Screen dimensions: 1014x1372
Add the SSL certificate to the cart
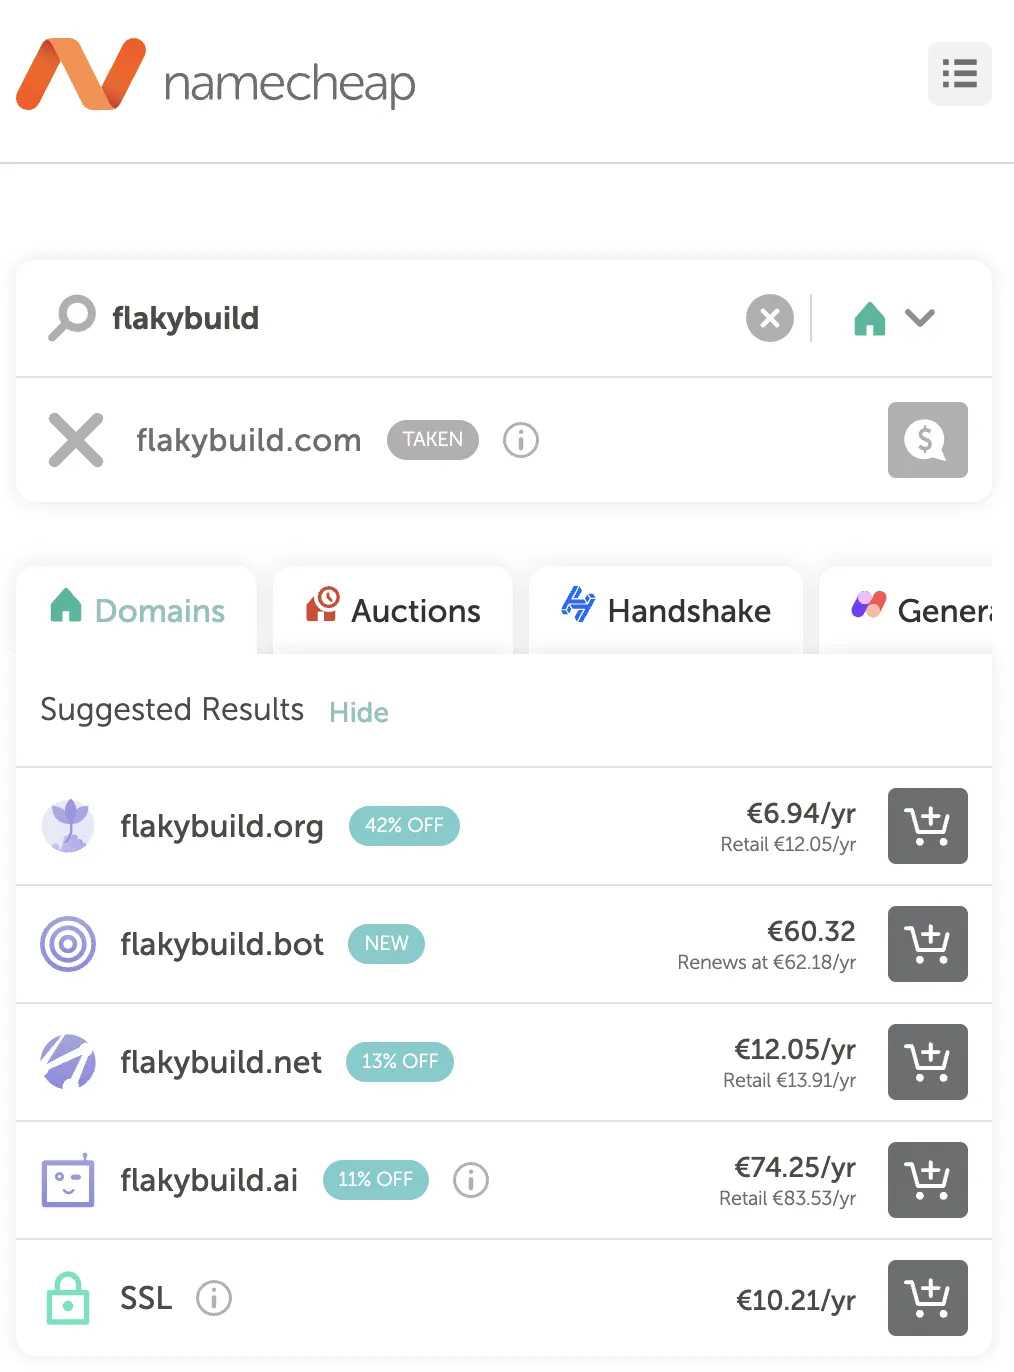[x=927, y=1298]
